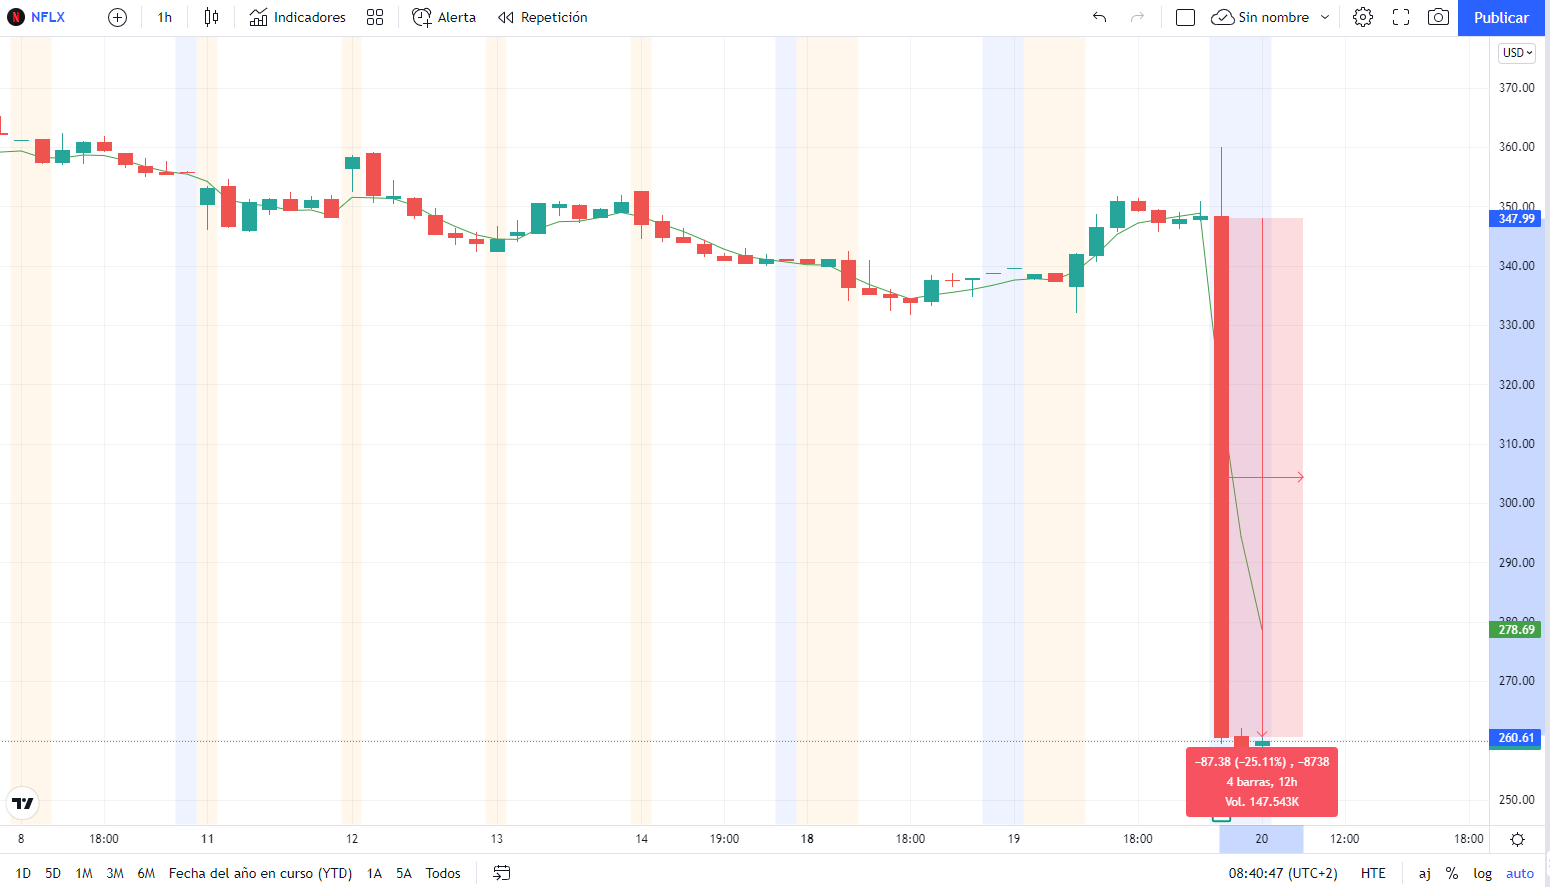Take a chart snapshot with camera icon
This screenshot has width=1550, height=887.
(x=1438, y=18)
